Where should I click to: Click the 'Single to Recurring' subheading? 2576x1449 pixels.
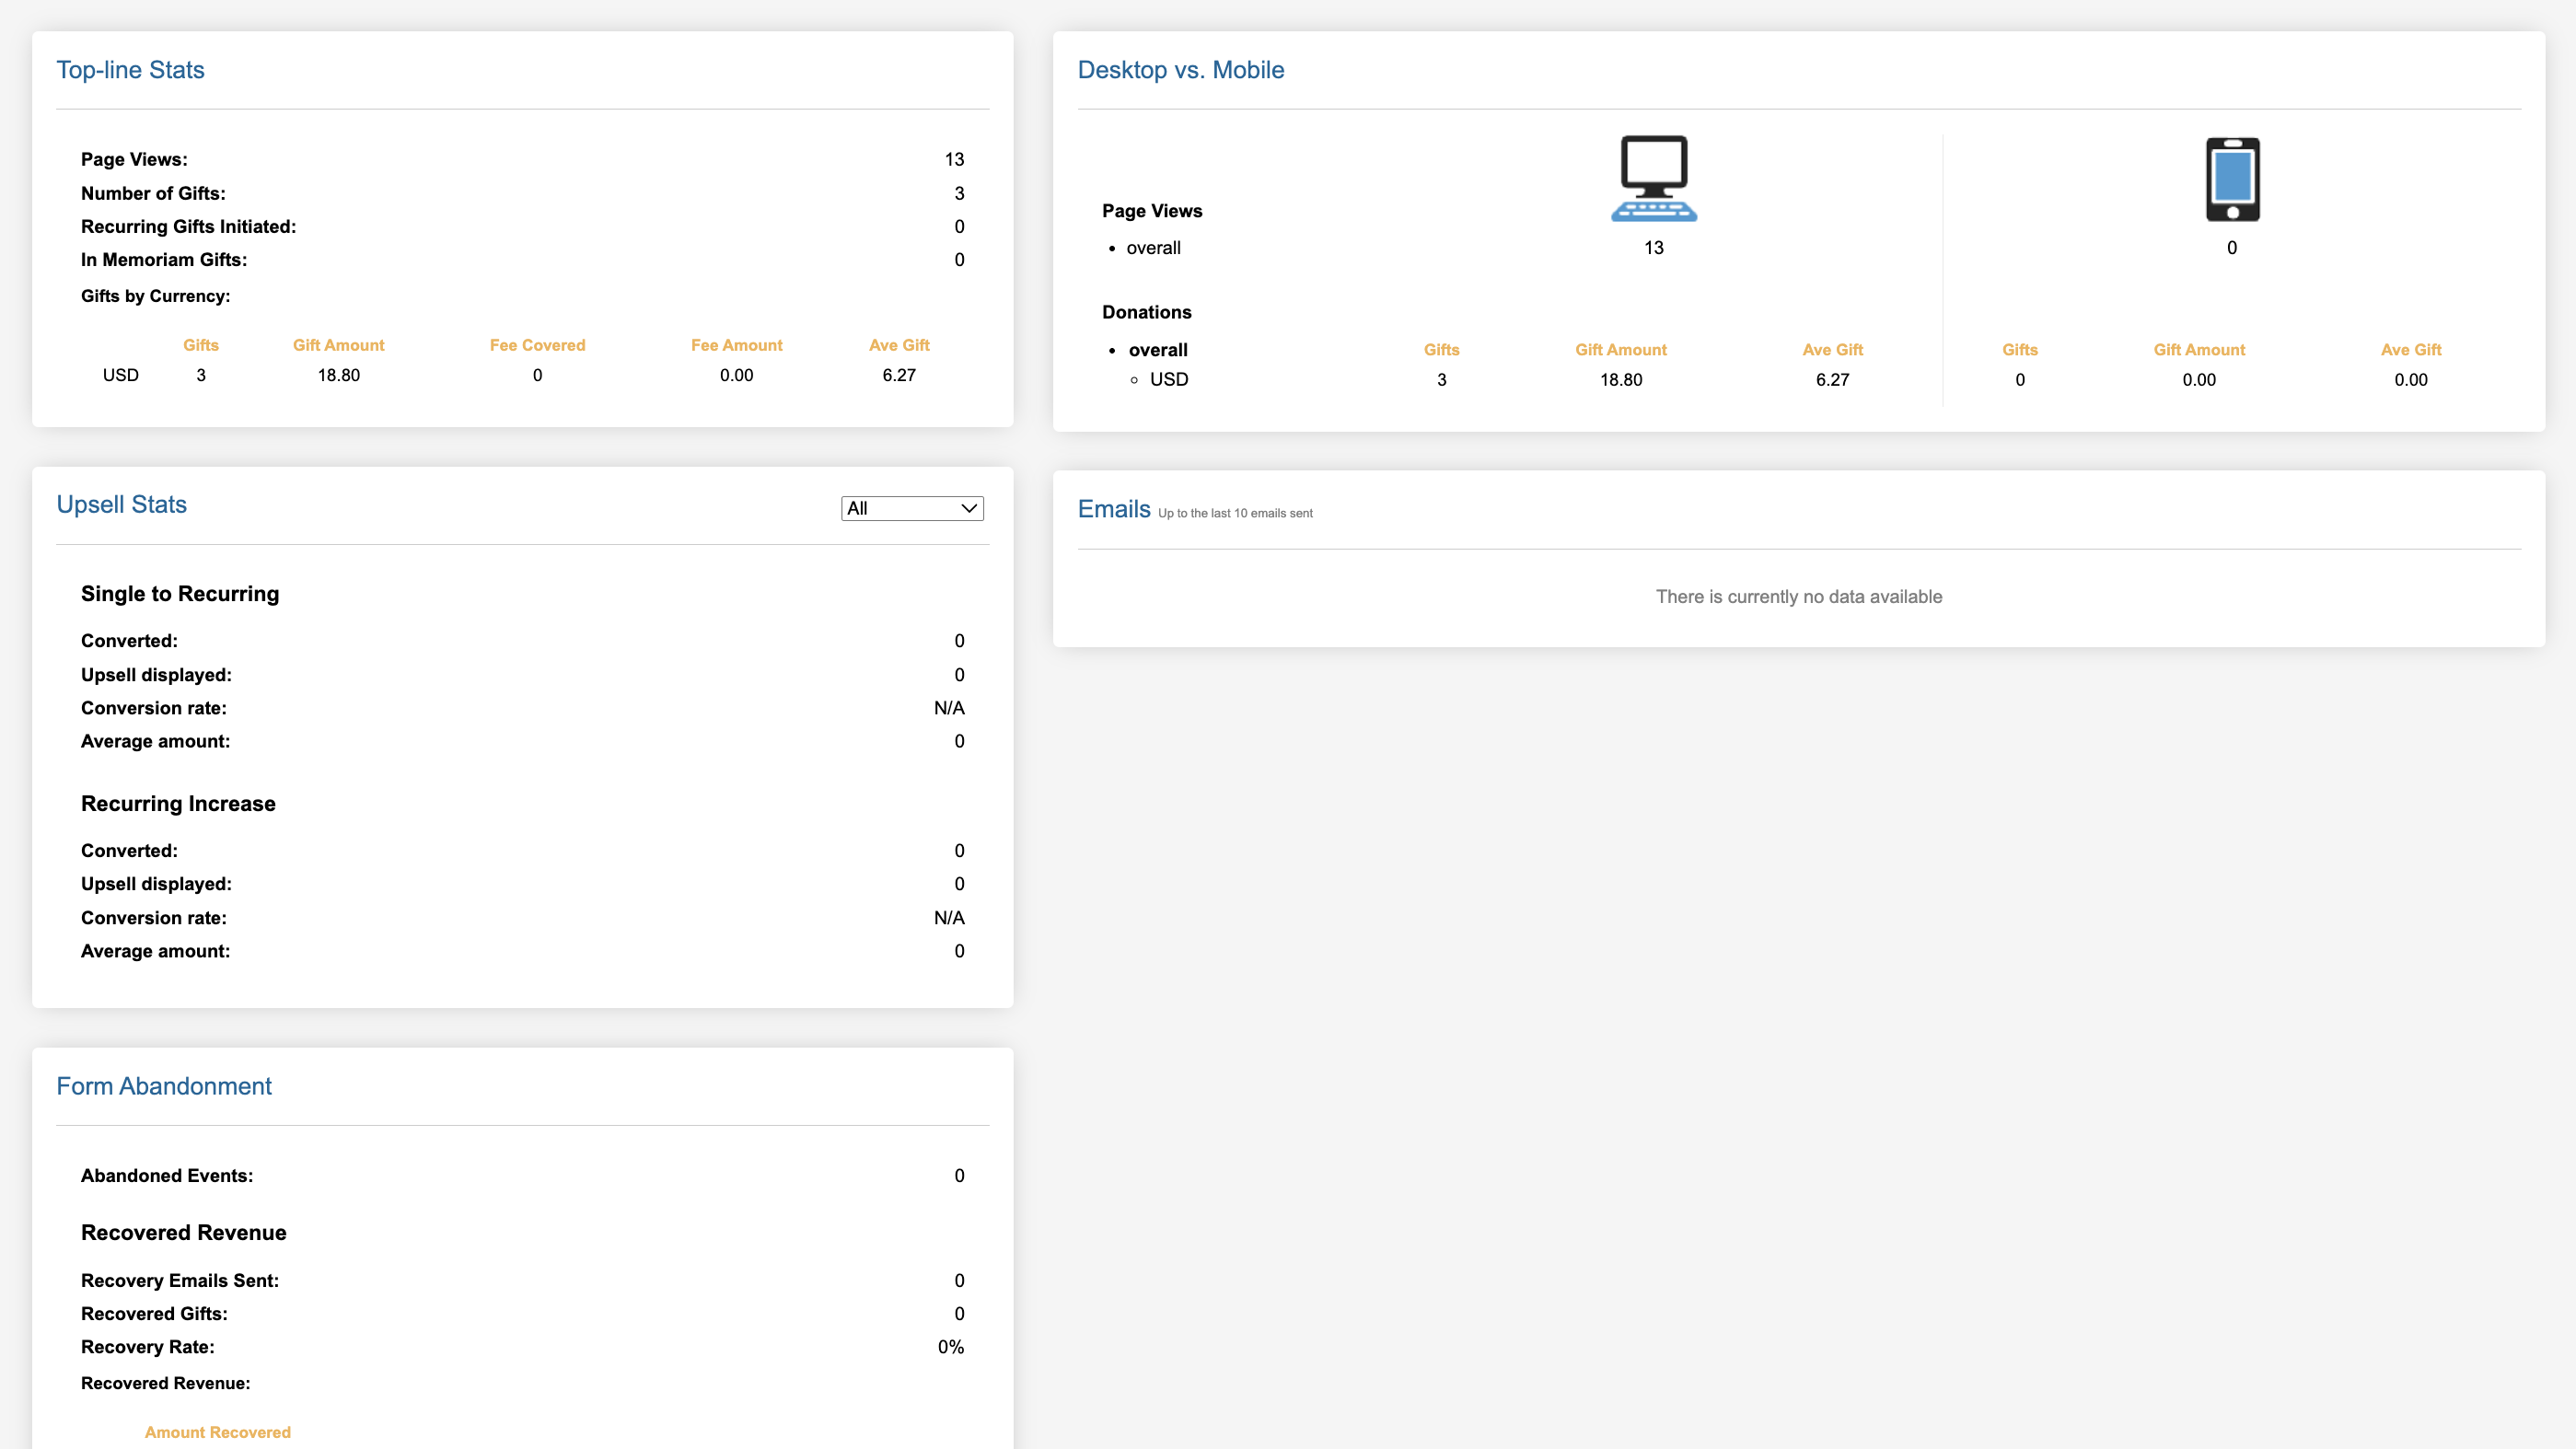pyautogui.click(x=180, y=593)
